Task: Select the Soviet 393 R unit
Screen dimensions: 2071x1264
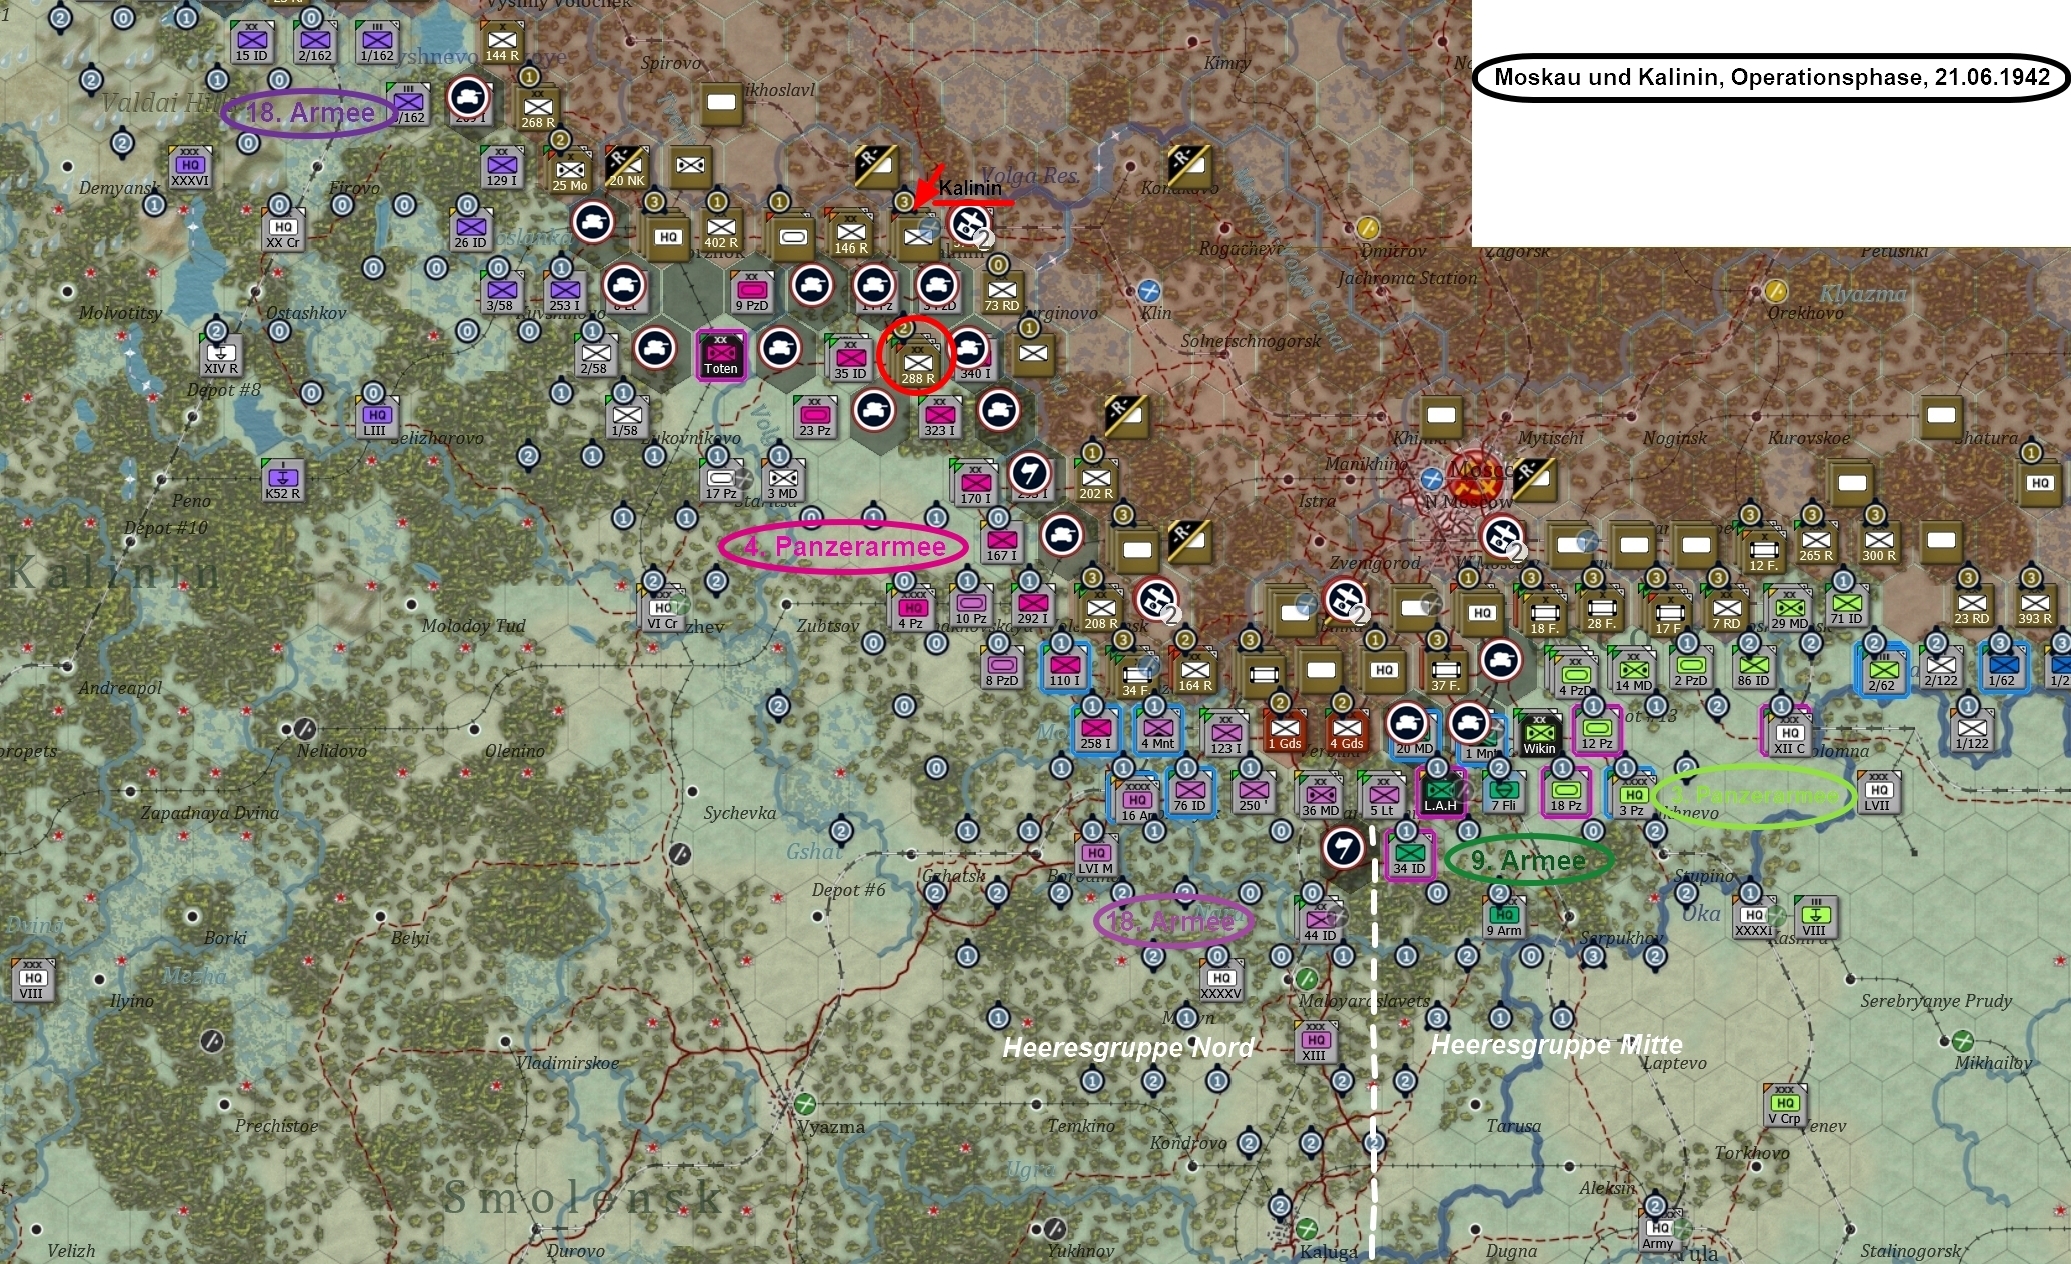Action: (x=2034, y=606)
